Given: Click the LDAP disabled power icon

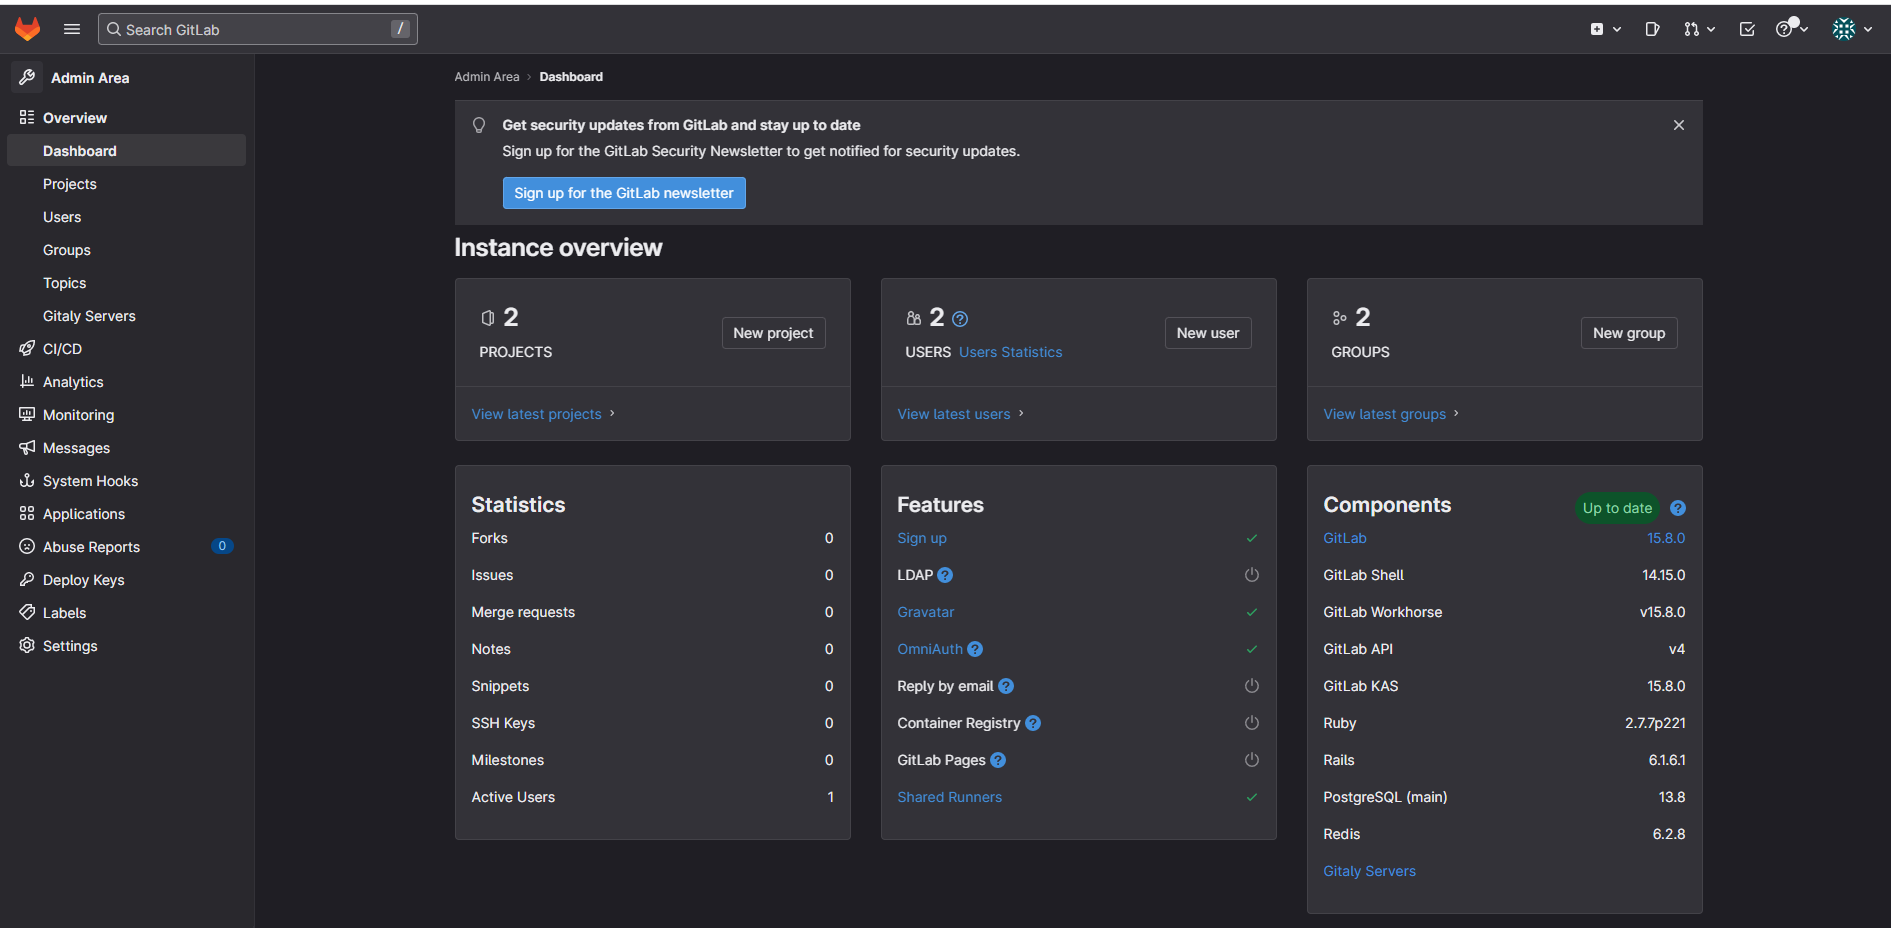Looking at the screenshot, I should pyautogui.click(x=1252, y=575).
